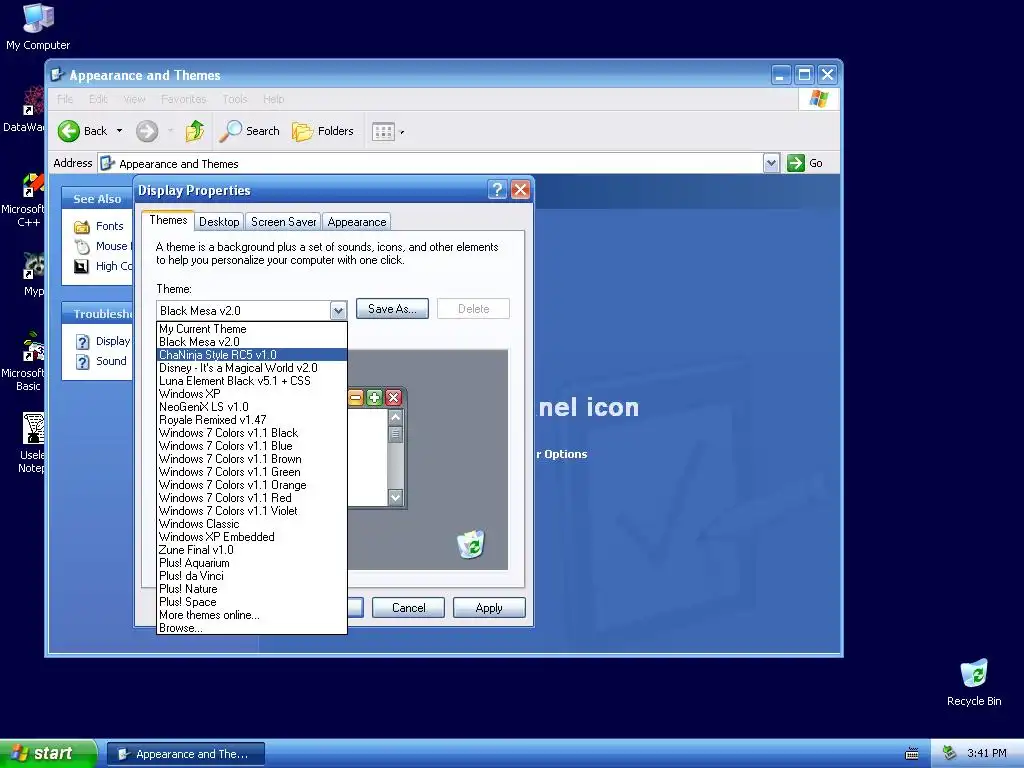
Task: Open the Tools menu
Action: click(x=234, y=99)
